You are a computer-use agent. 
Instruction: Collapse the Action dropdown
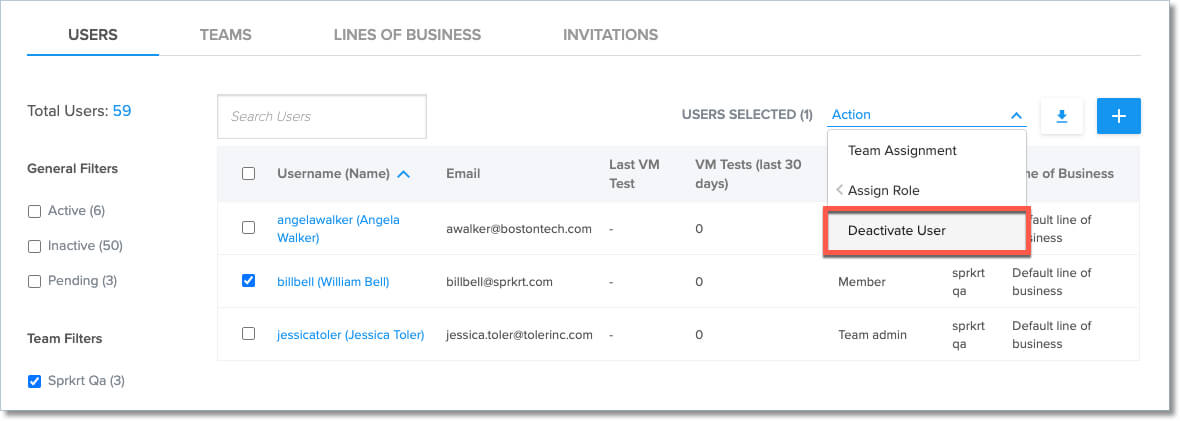pyautogui.click(x=1016, y=116)
